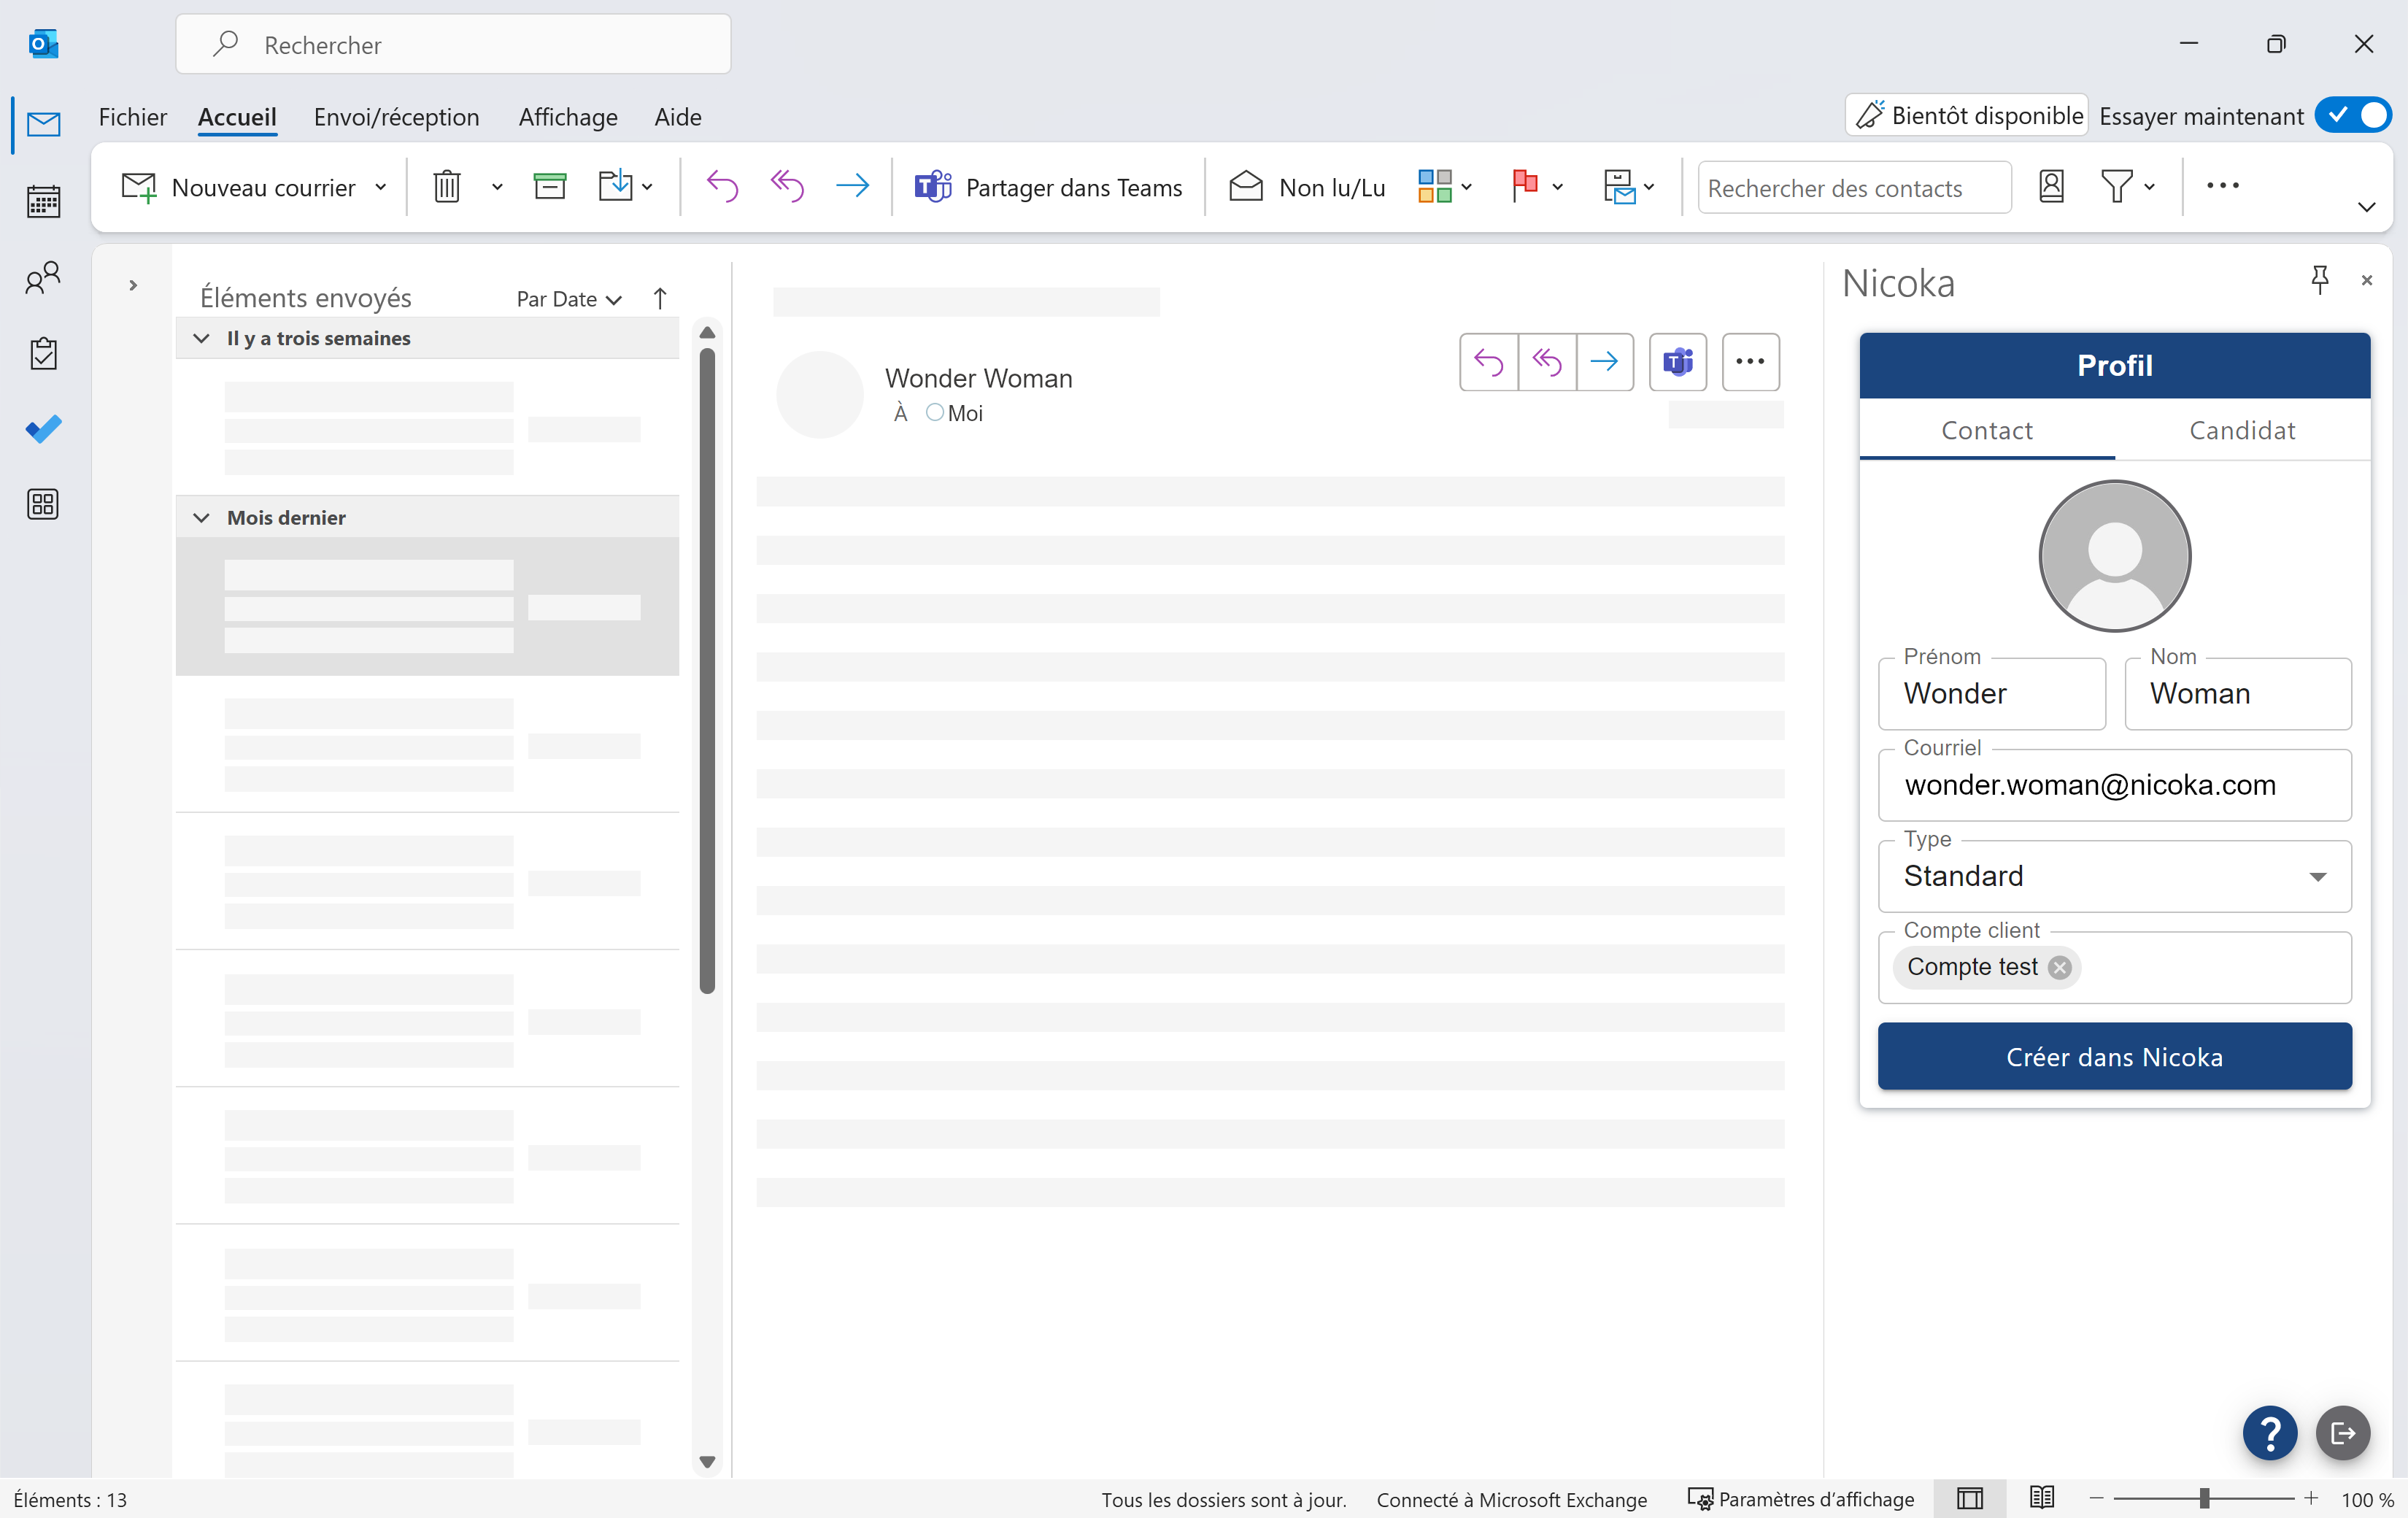Click Bientôt disponible button
This screenshot has height=1518, width=2408.
[x=1968, y=116]
